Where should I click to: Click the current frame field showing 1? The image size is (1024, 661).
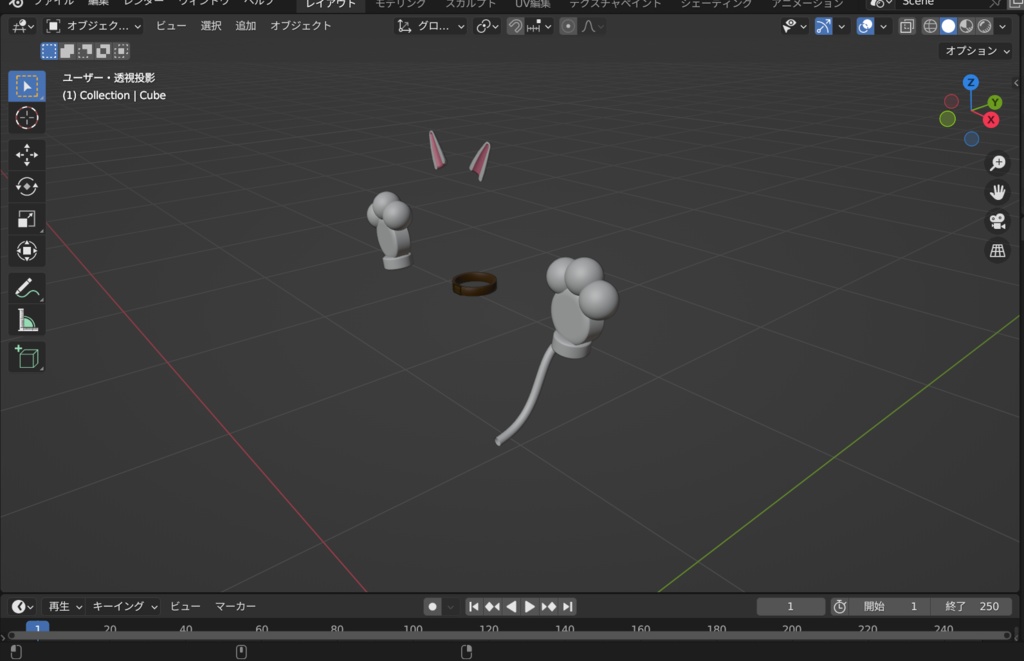(x=790, y=607)
